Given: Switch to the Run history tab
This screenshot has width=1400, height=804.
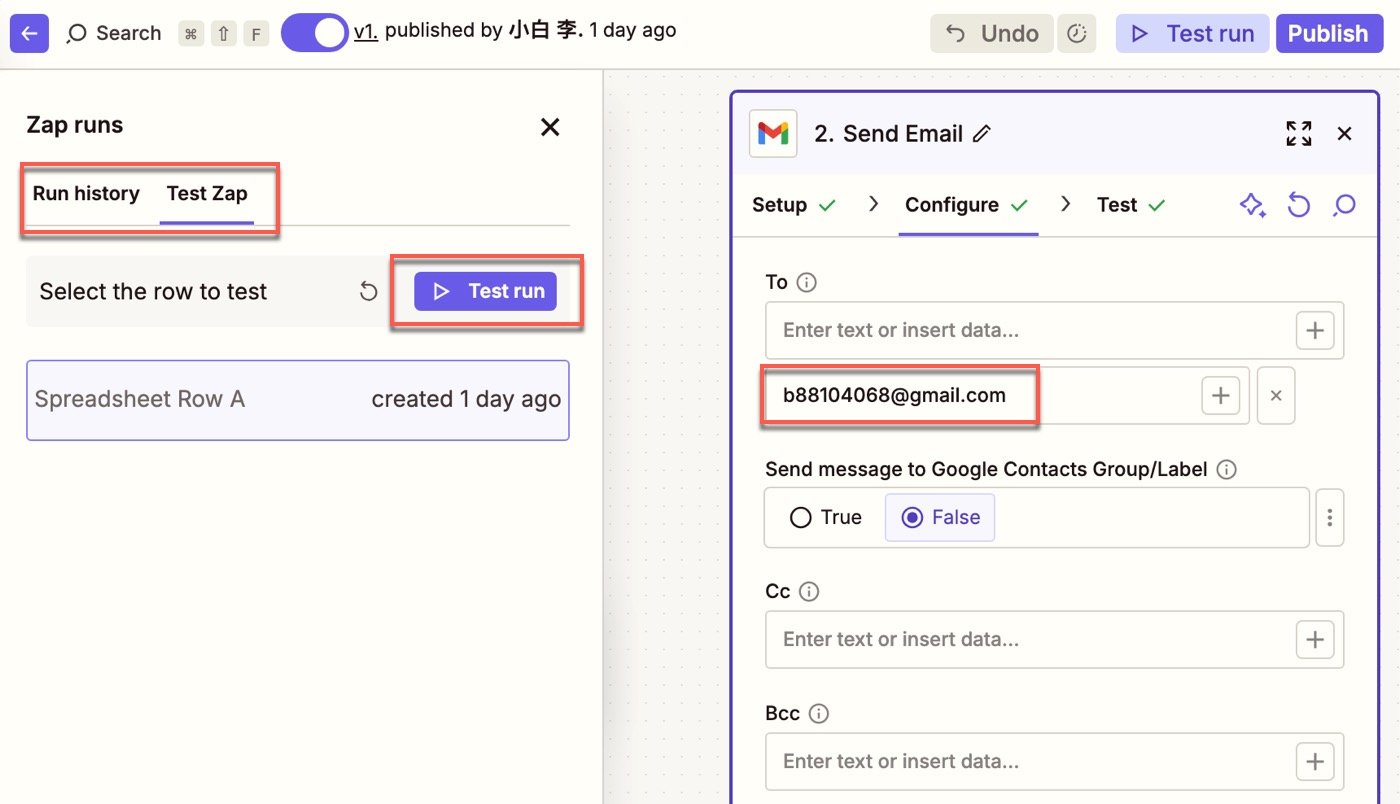Looking at the screenshot, I should click(x=86, y=194).
